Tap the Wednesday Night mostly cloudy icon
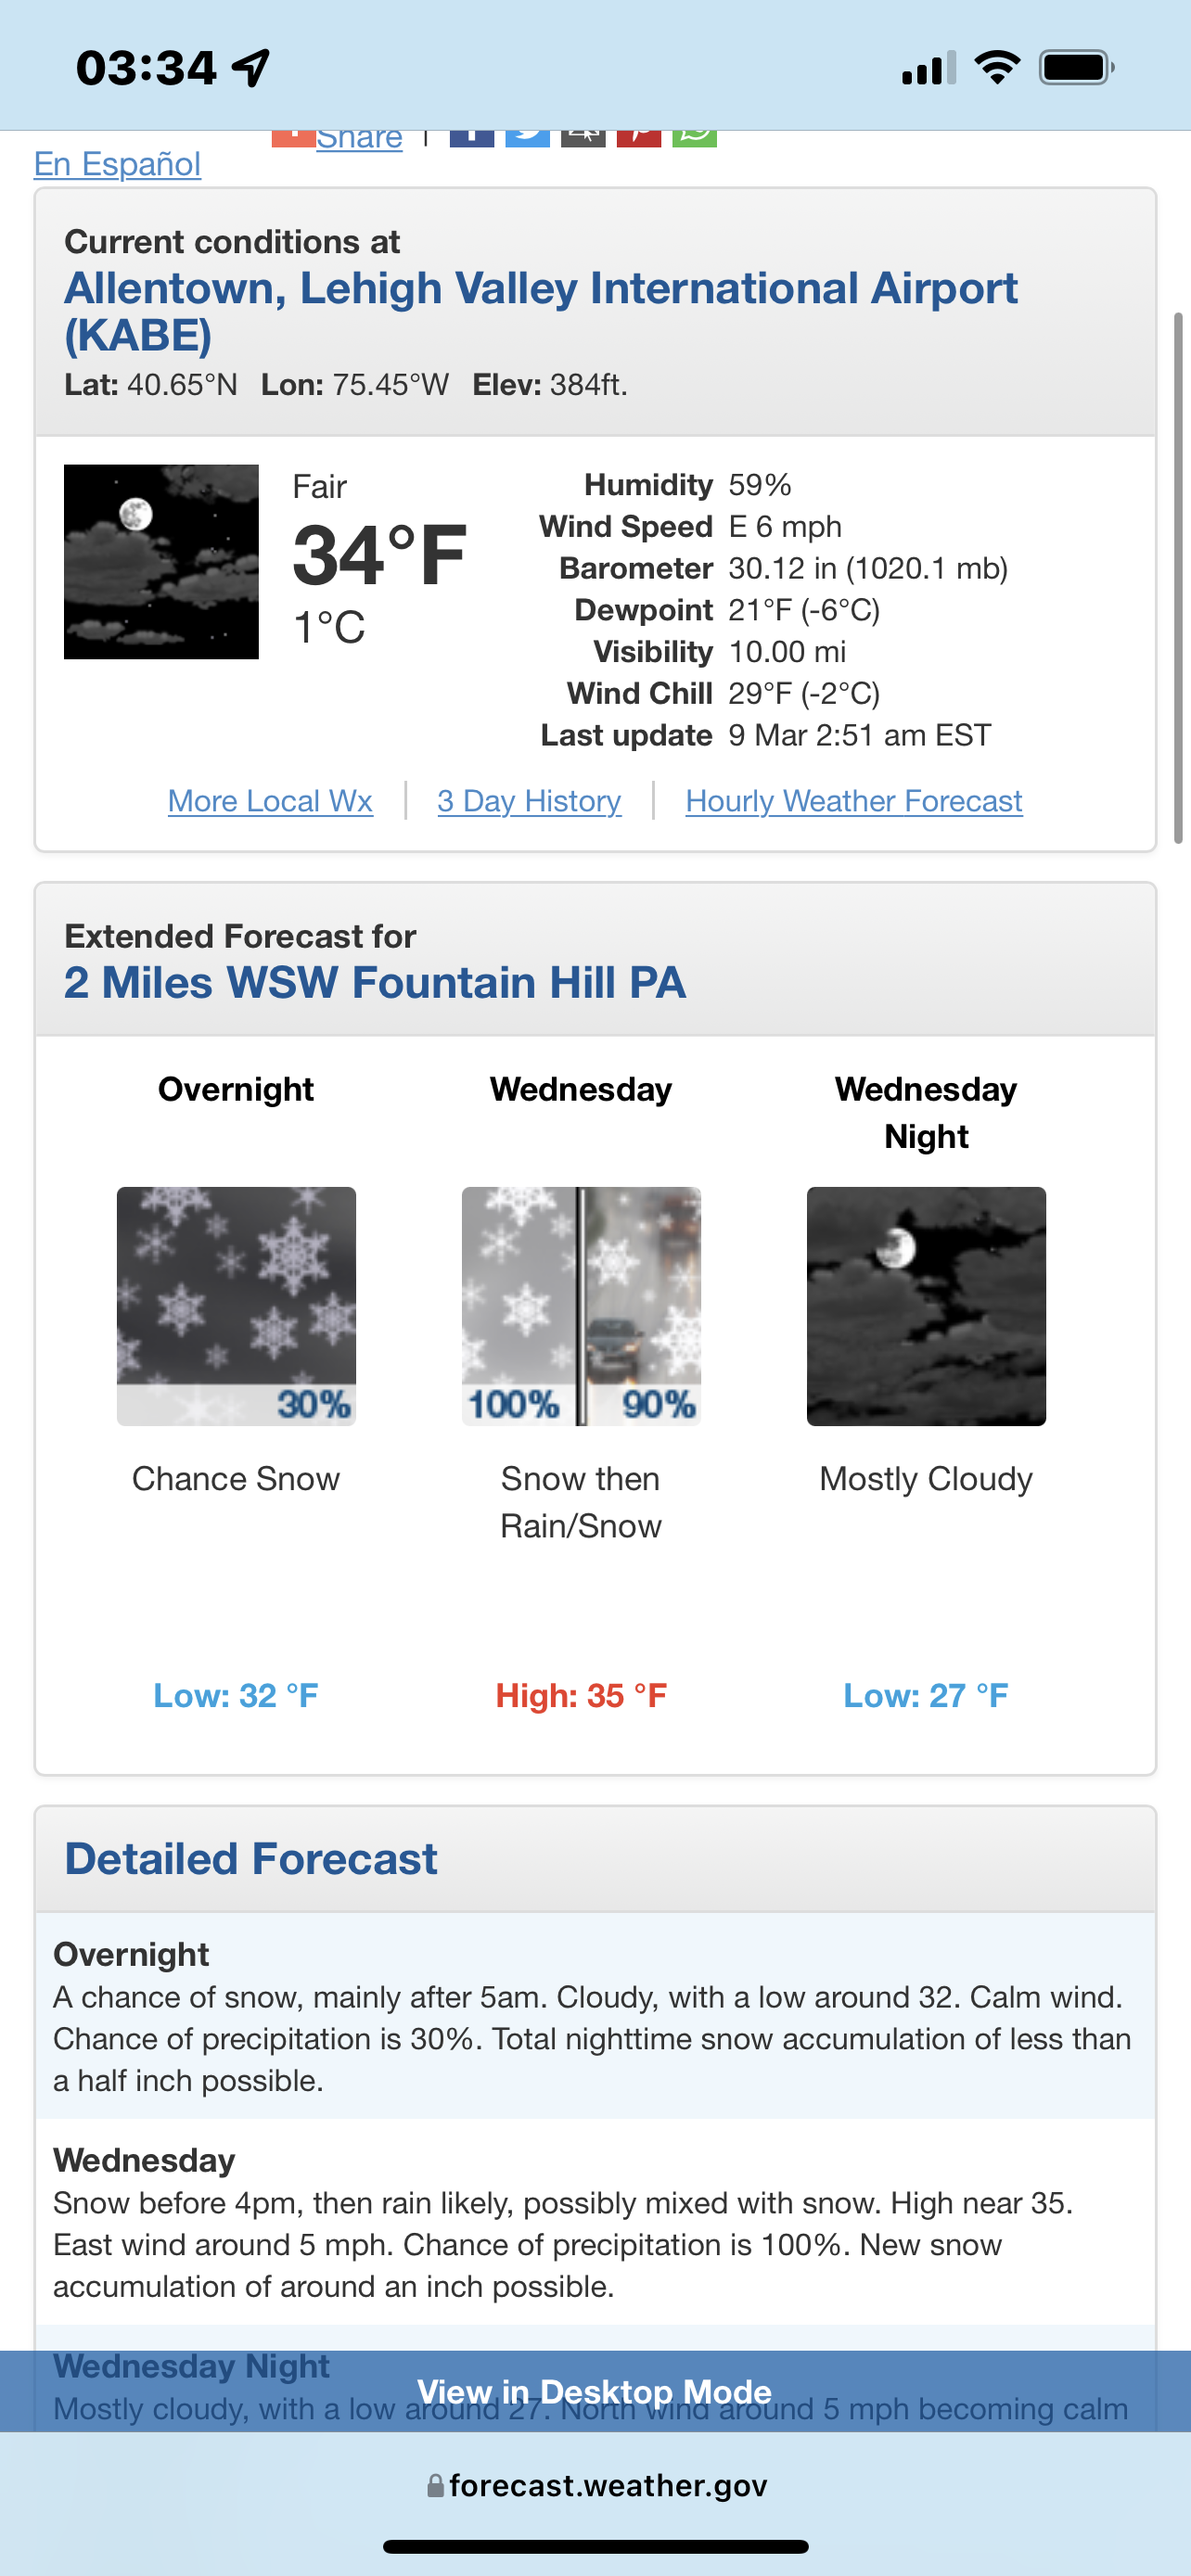1191x2576 pixels. click(x=926, y=1305)
